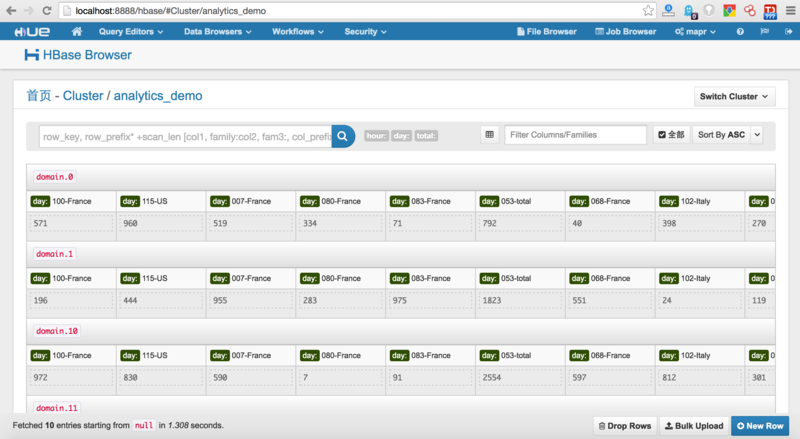Click the Filter Columns/Families field
The width and height of the screenshot is (800, 439).
point(576,134)
